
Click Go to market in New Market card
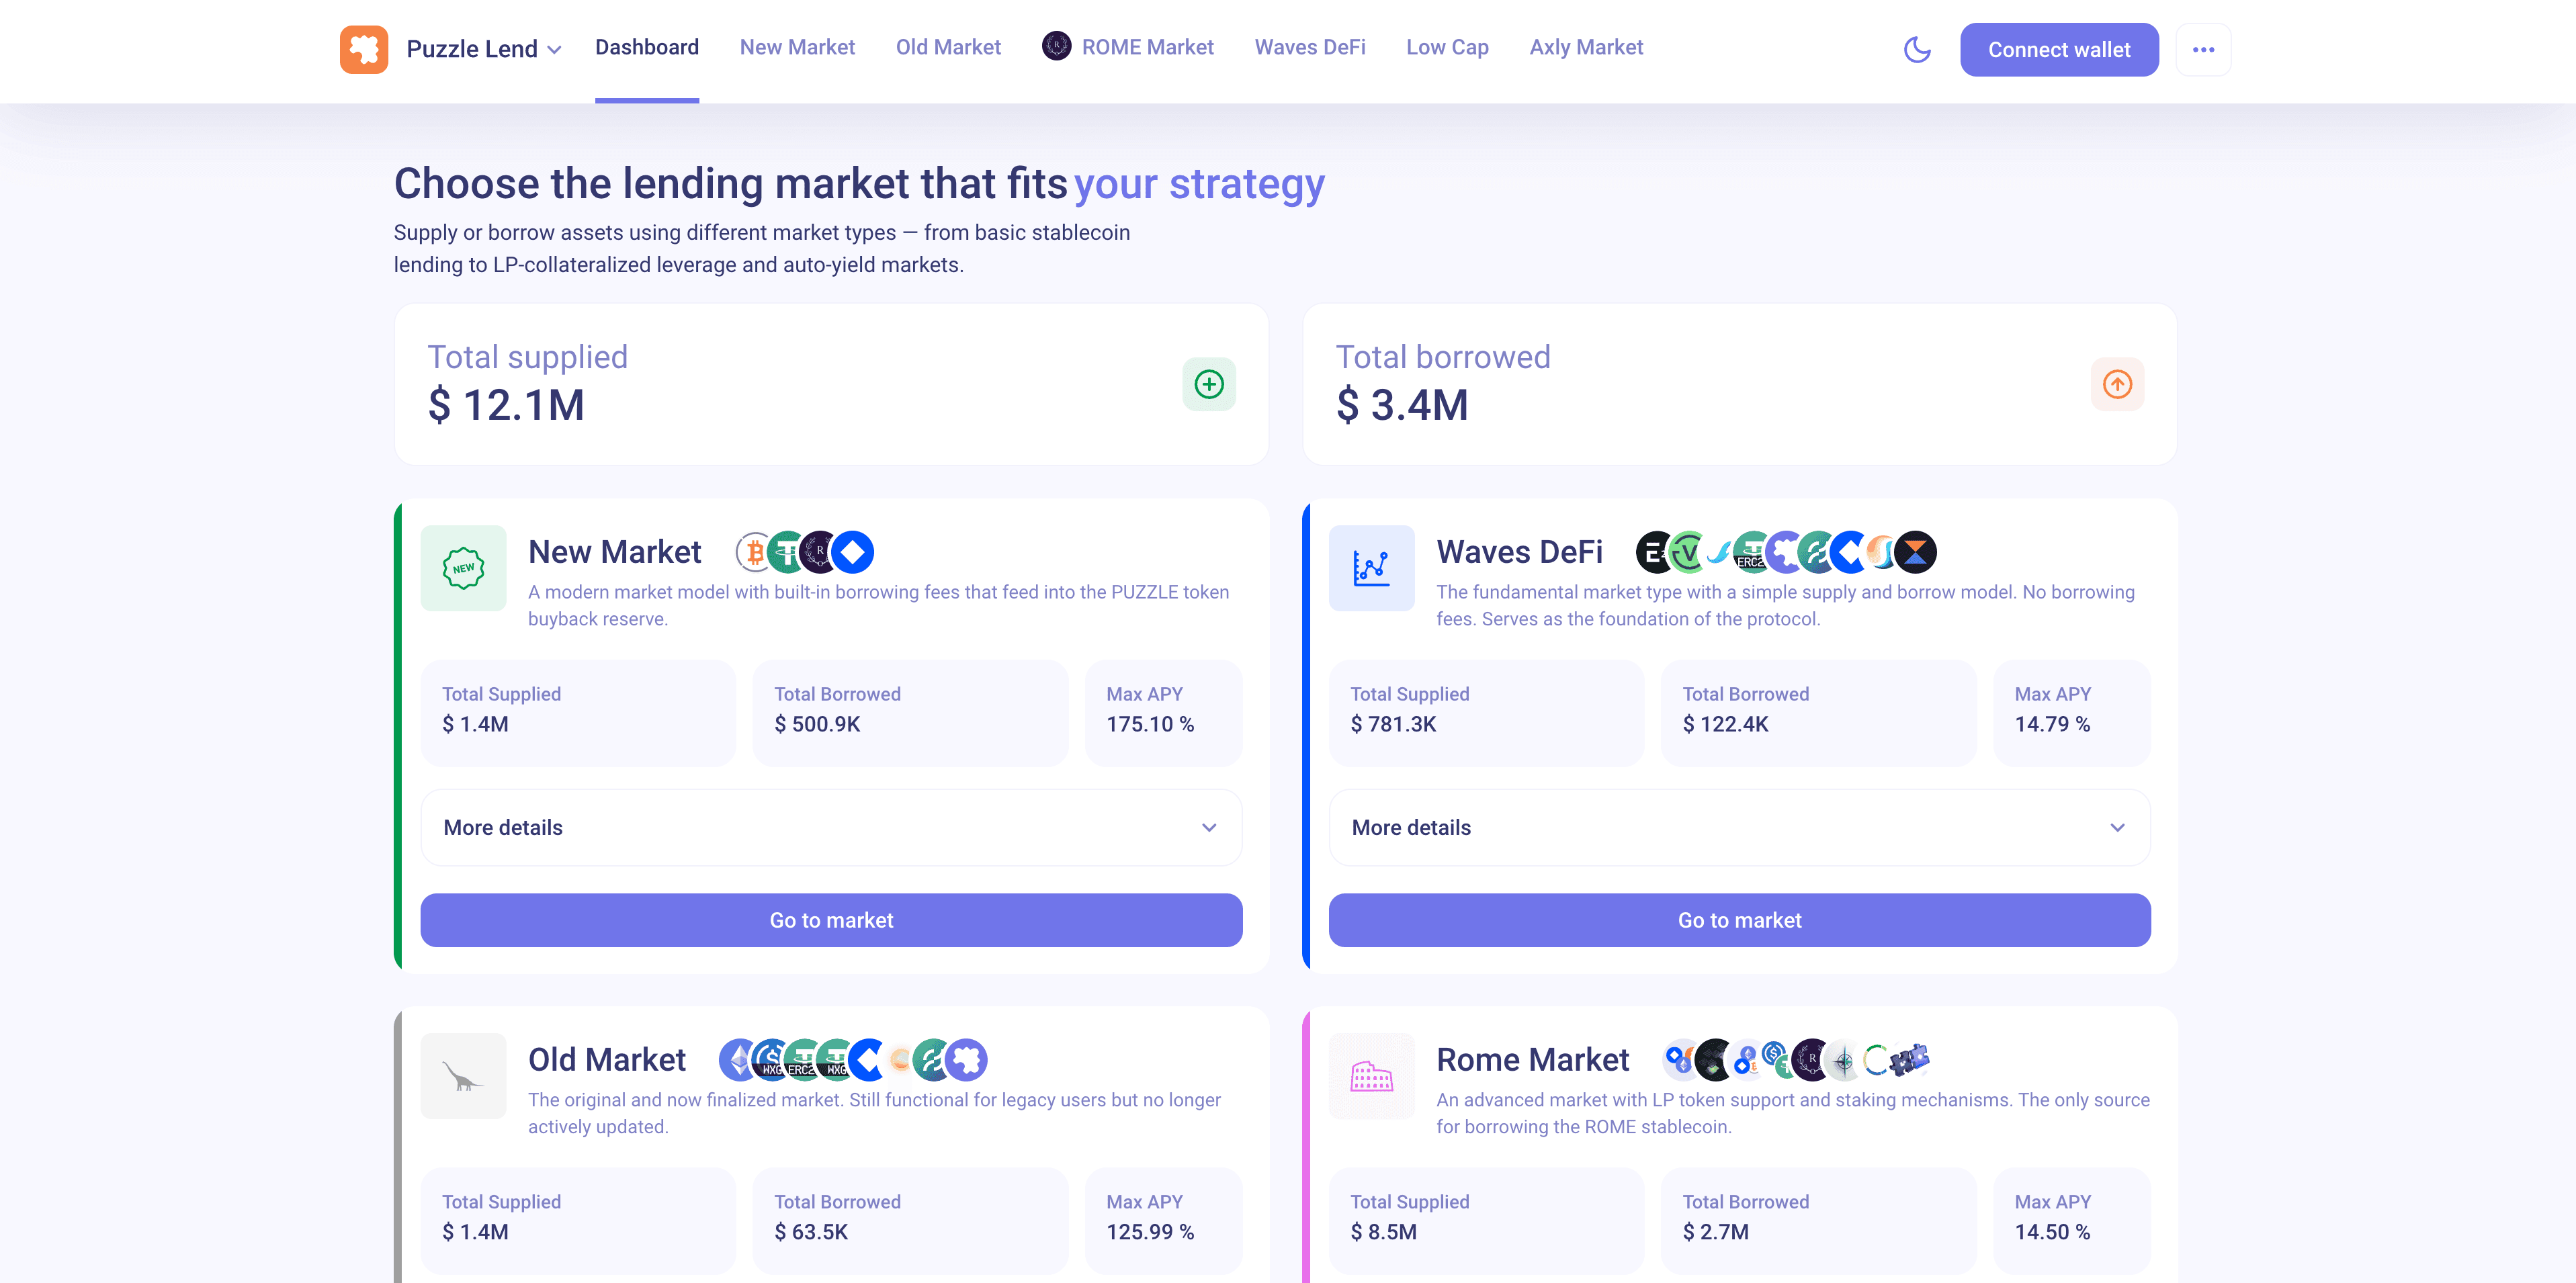831,920
